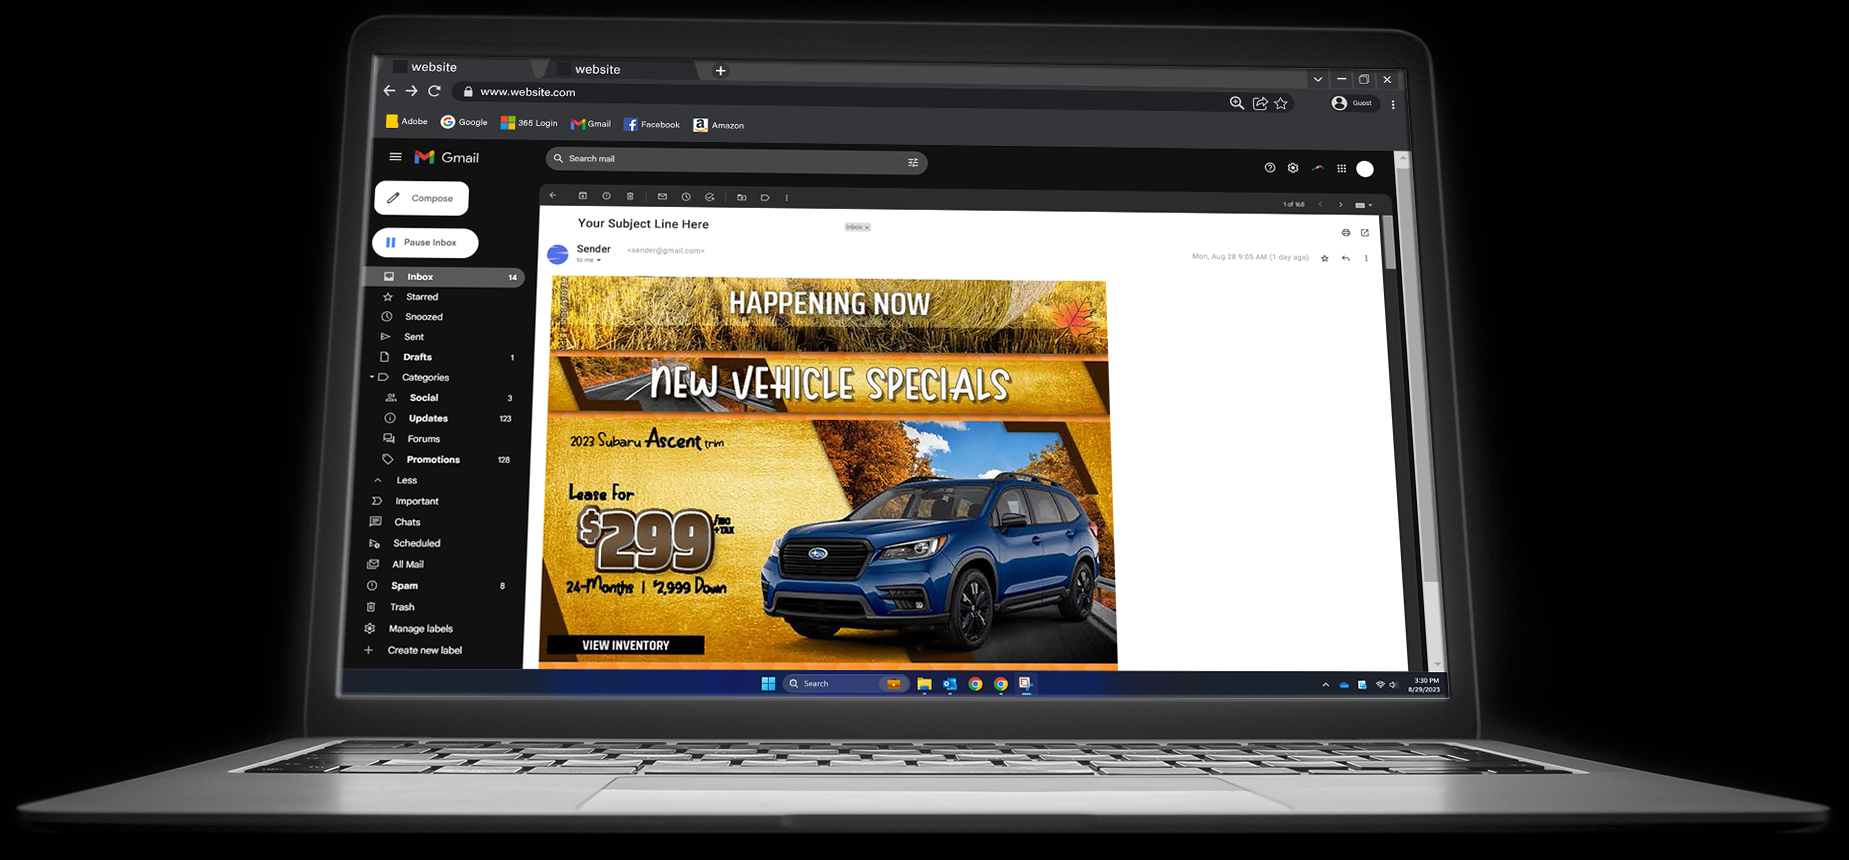Open the Facebook bookmark
Screen dimensions: 1849x860
coord(652,125)
